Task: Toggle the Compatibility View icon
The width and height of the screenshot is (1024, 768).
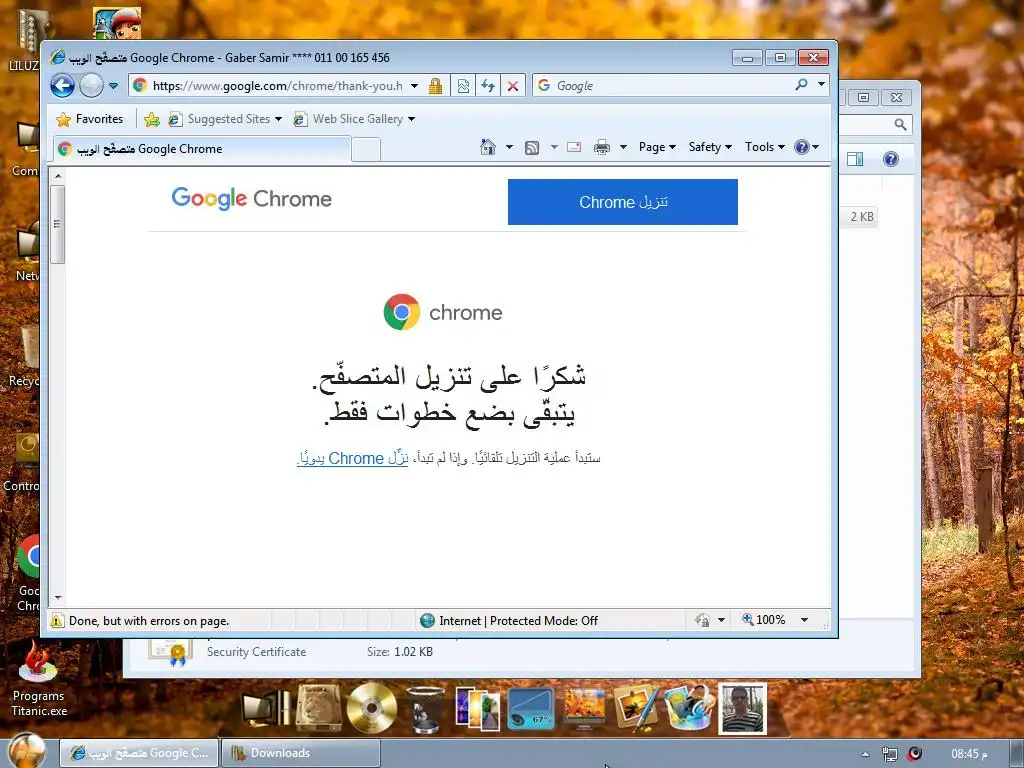Action: [463, 86]
